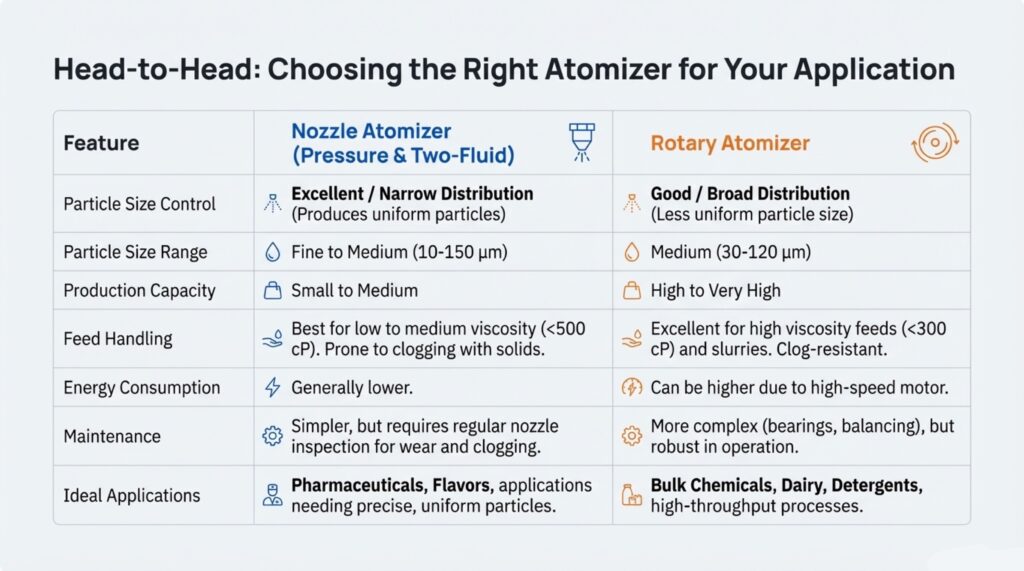Click the blue nozzle atomizer header icon

coord(580,141)
